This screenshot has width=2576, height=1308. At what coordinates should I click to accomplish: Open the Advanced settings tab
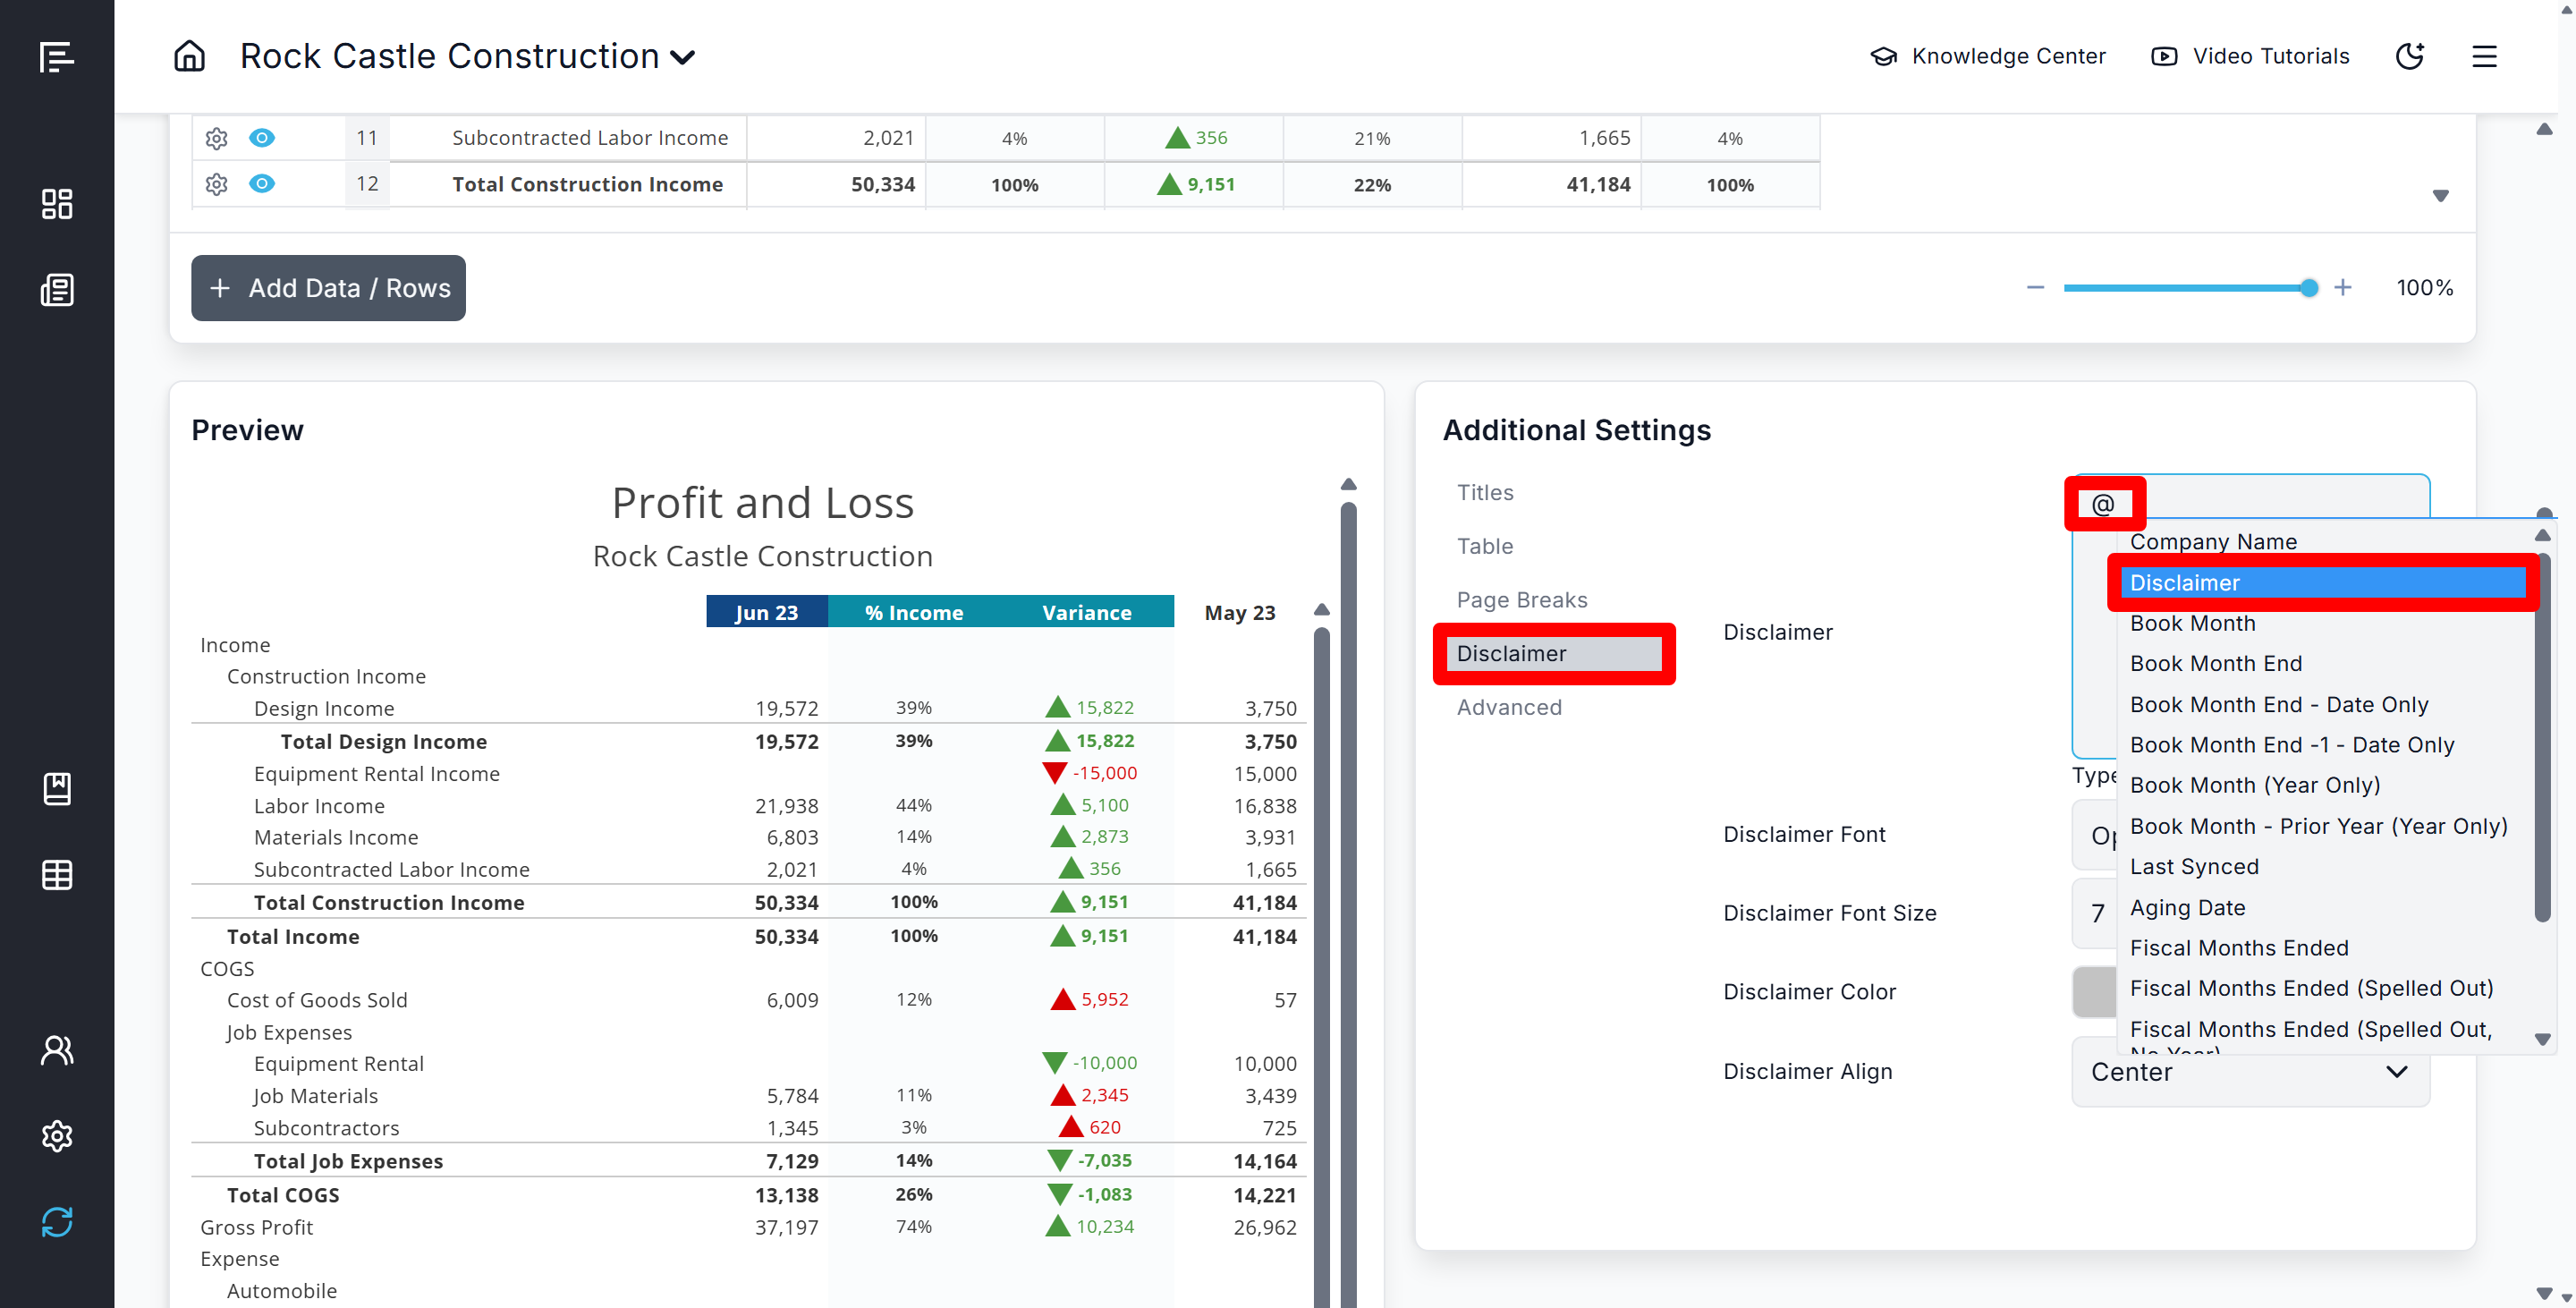pos(1508,706)
